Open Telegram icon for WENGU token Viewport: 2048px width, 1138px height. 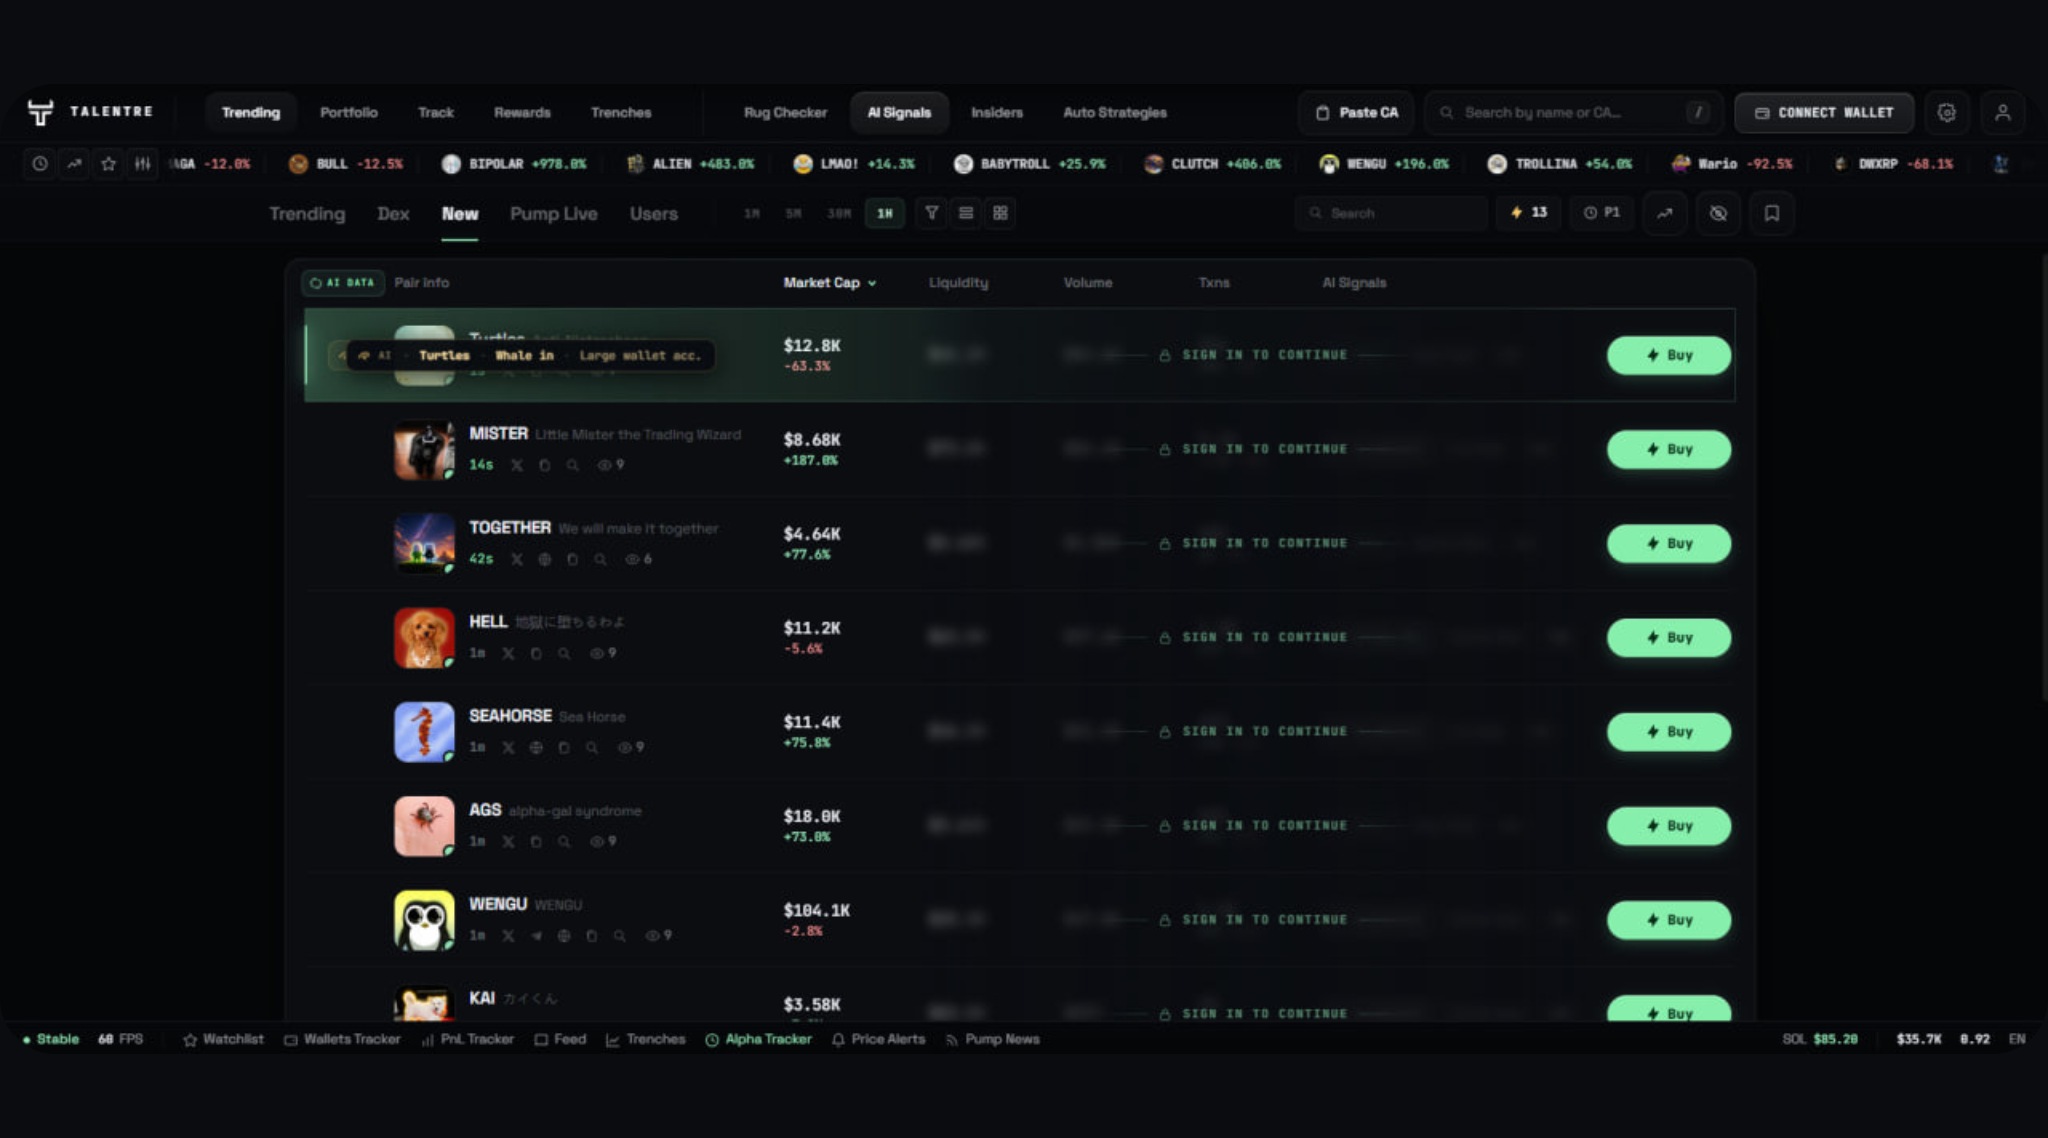[x=537, y=936]
